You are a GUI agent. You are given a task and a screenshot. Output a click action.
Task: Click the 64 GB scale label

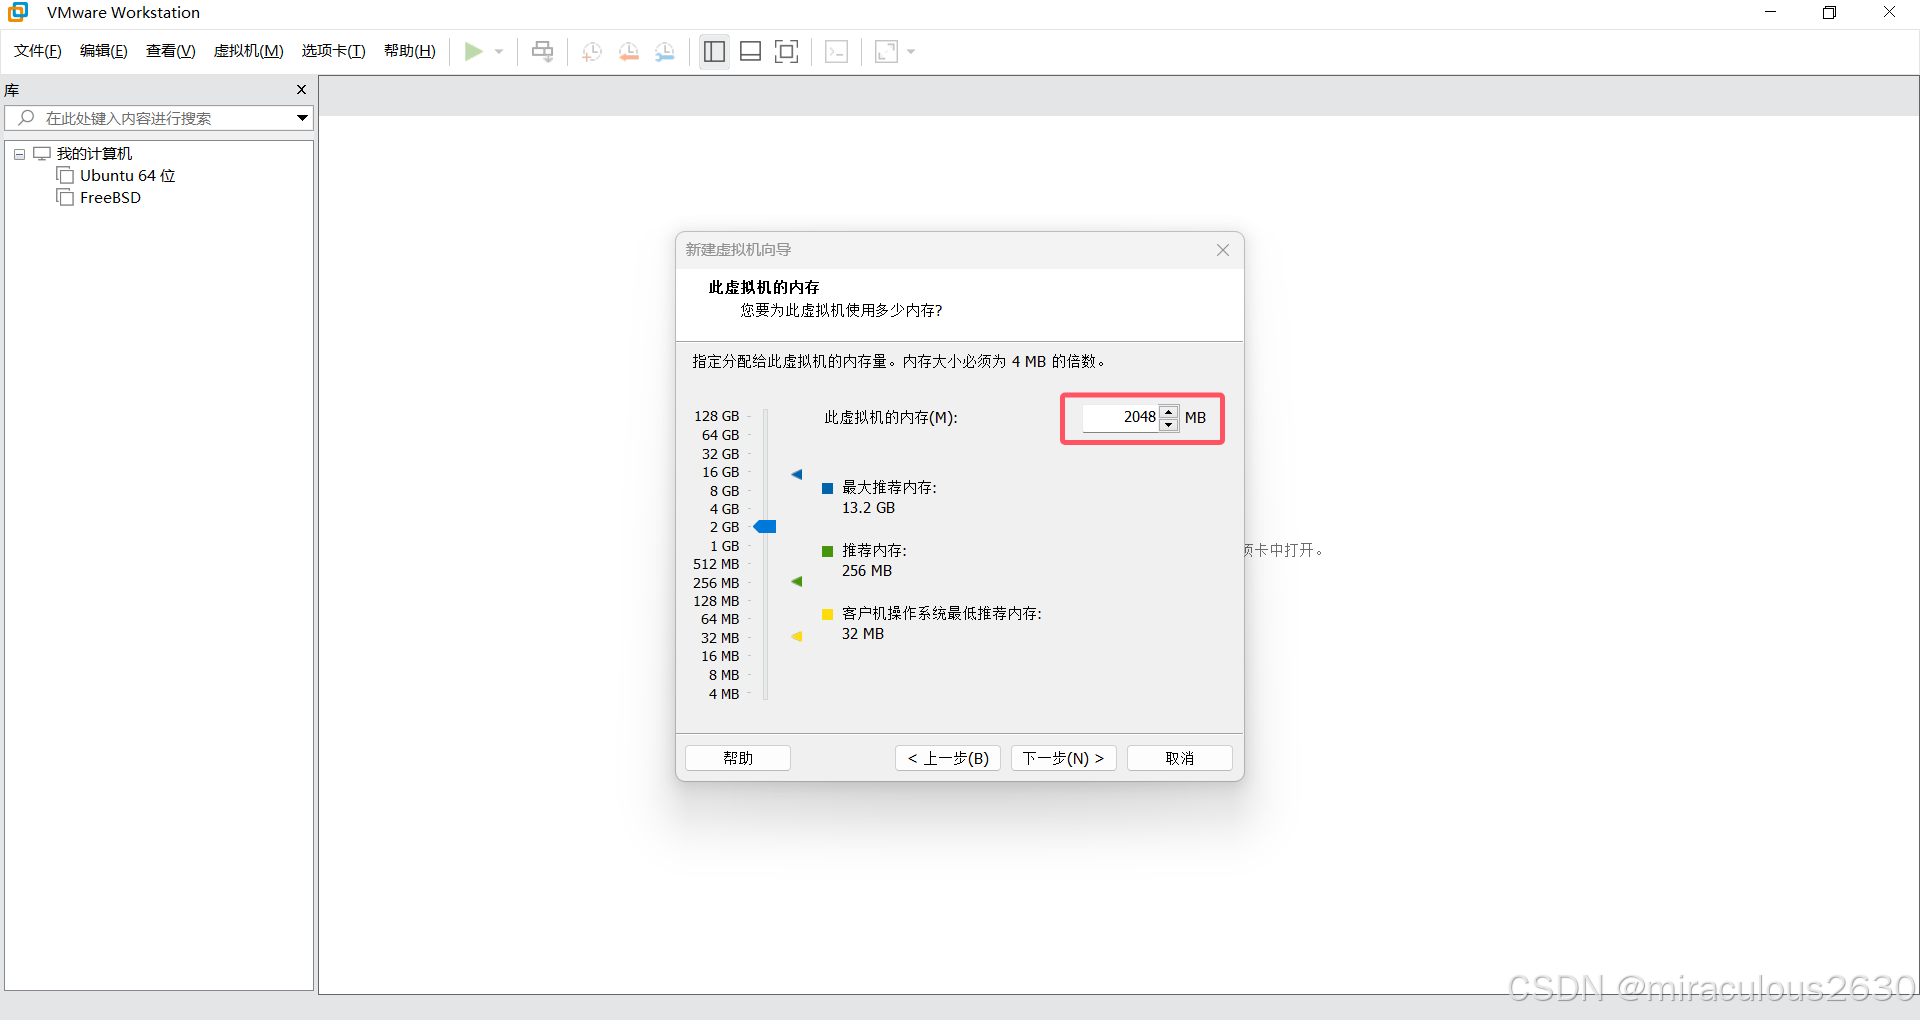pos(720,435)
